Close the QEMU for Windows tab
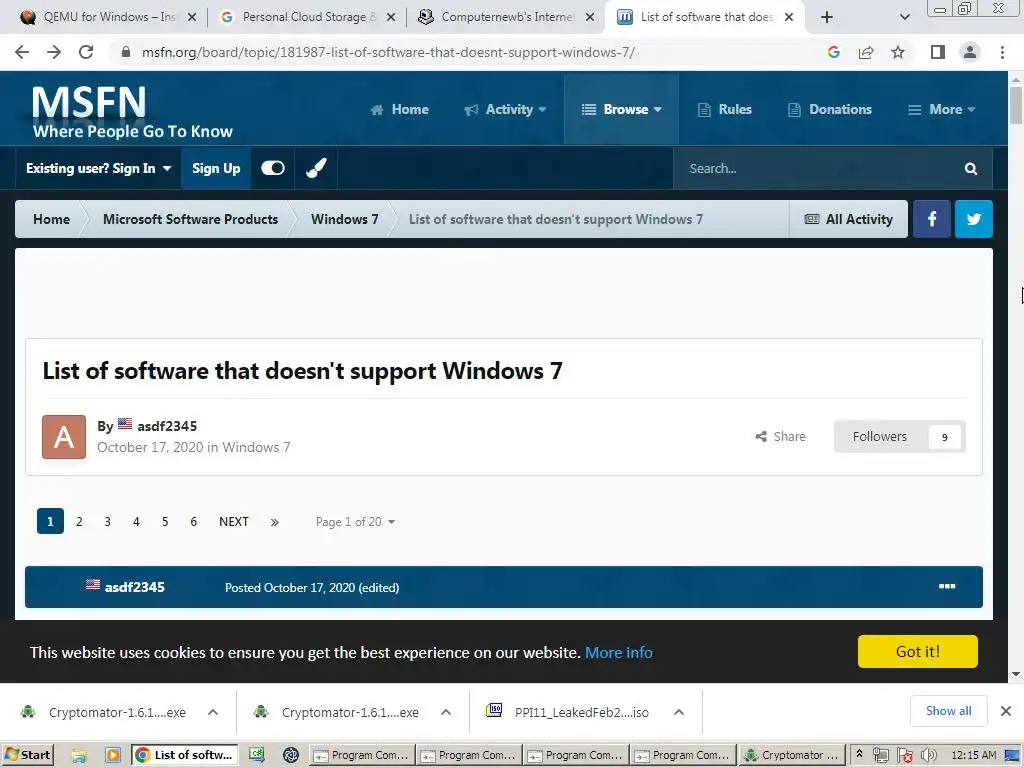The width and height of the screenshot is (1024, 768). [192, 17]
